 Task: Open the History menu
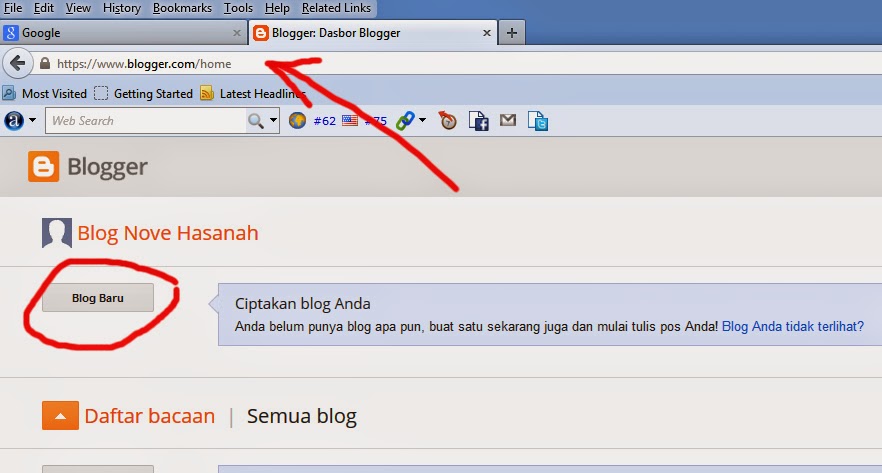tap(122, 8)
